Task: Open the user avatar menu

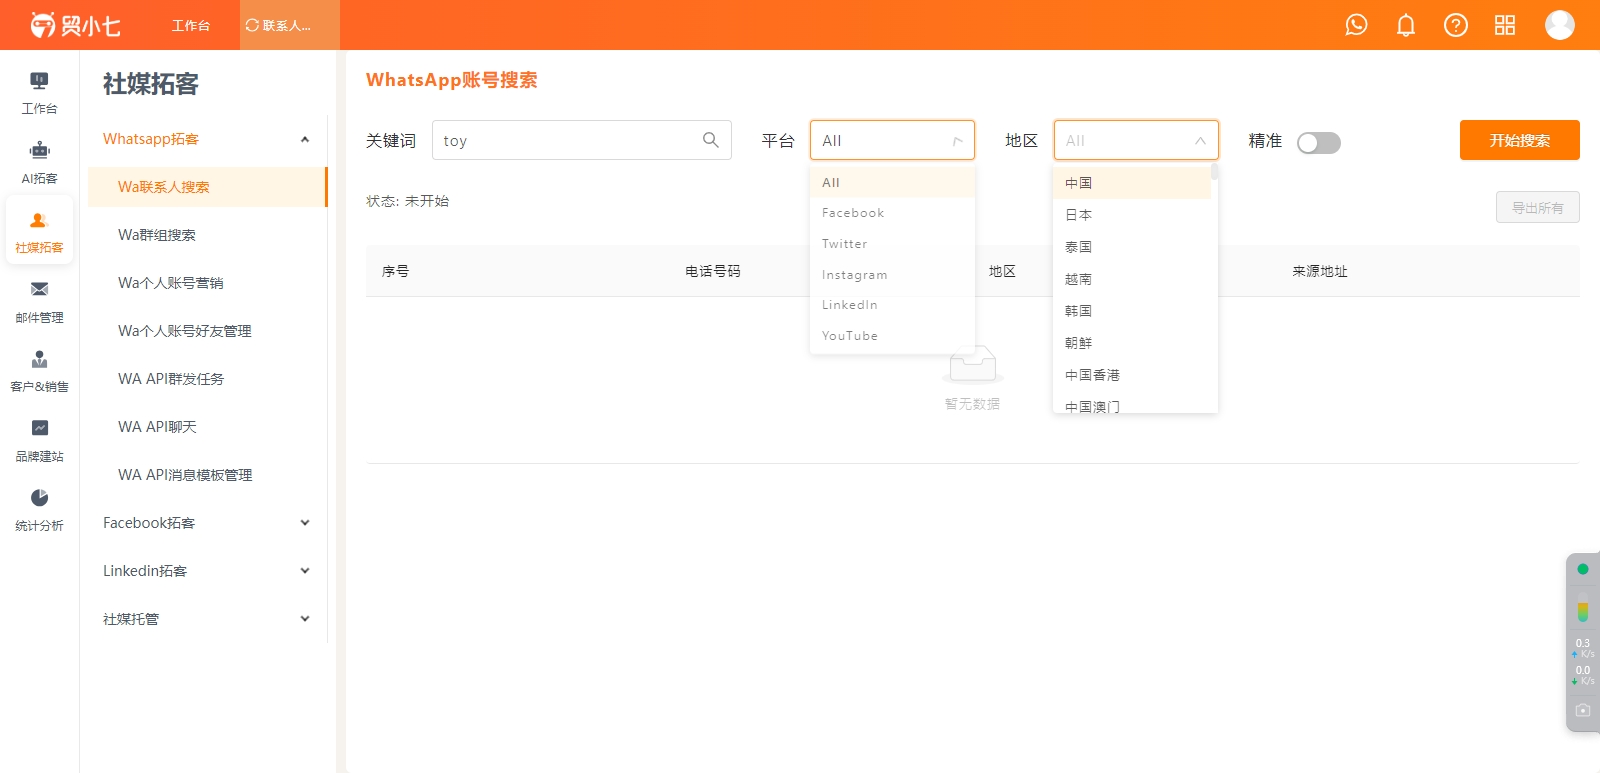Action: click(x=1560, y=25)
